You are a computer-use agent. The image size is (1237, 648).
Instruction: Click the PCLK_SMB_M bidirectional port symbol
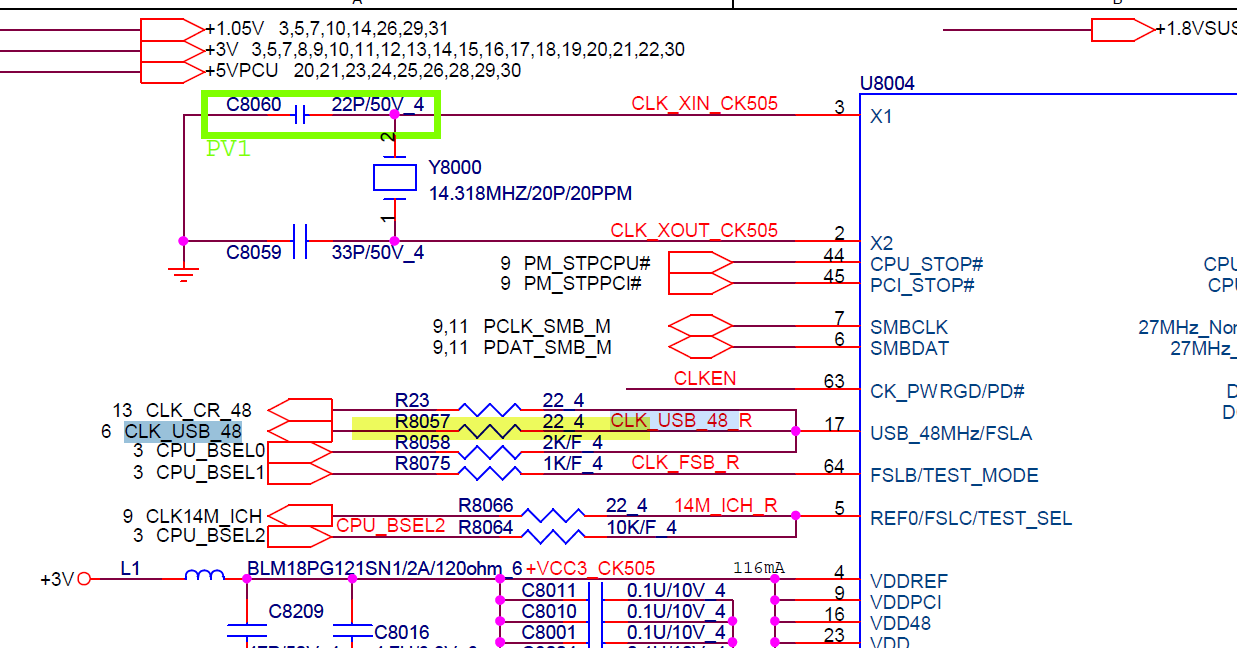point(699,326)
